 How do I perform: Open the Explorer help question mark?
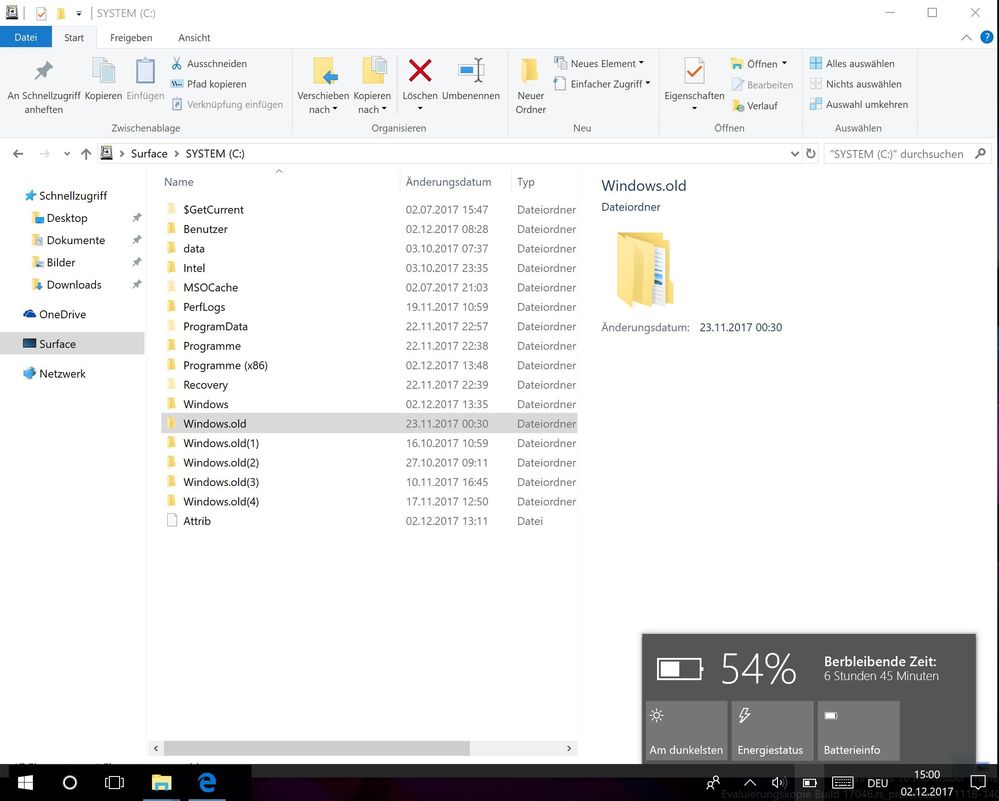986,37
